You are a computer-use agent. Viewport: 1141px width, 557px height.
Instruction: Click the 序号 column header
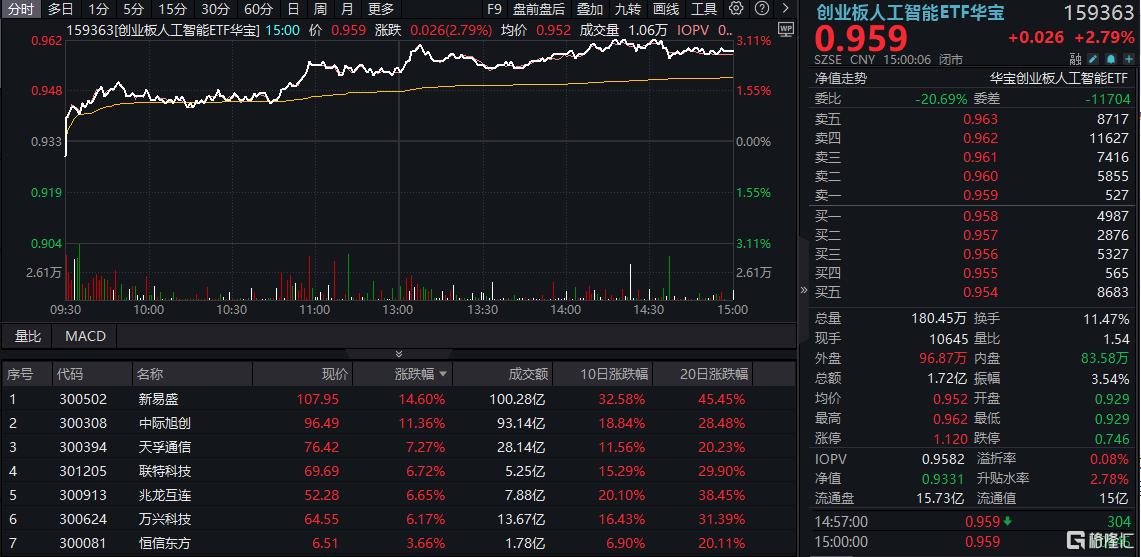[20, 374]
